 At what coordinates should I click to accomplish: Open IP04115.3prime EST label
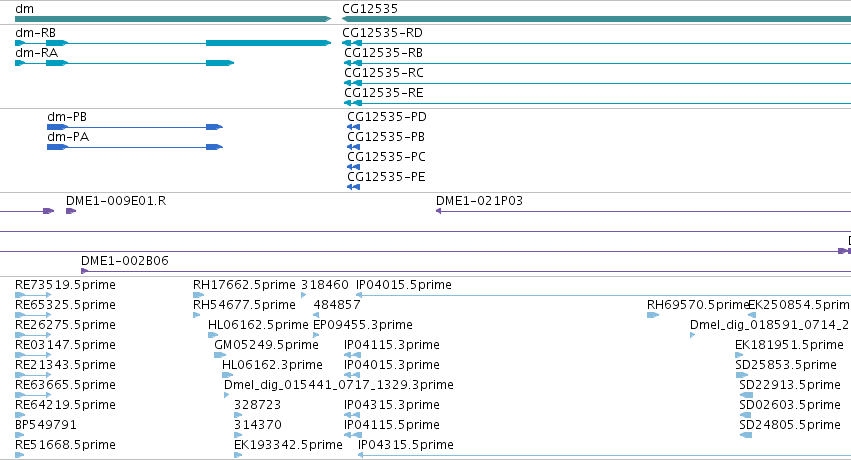pyautogui.click(x=391, y=345)
